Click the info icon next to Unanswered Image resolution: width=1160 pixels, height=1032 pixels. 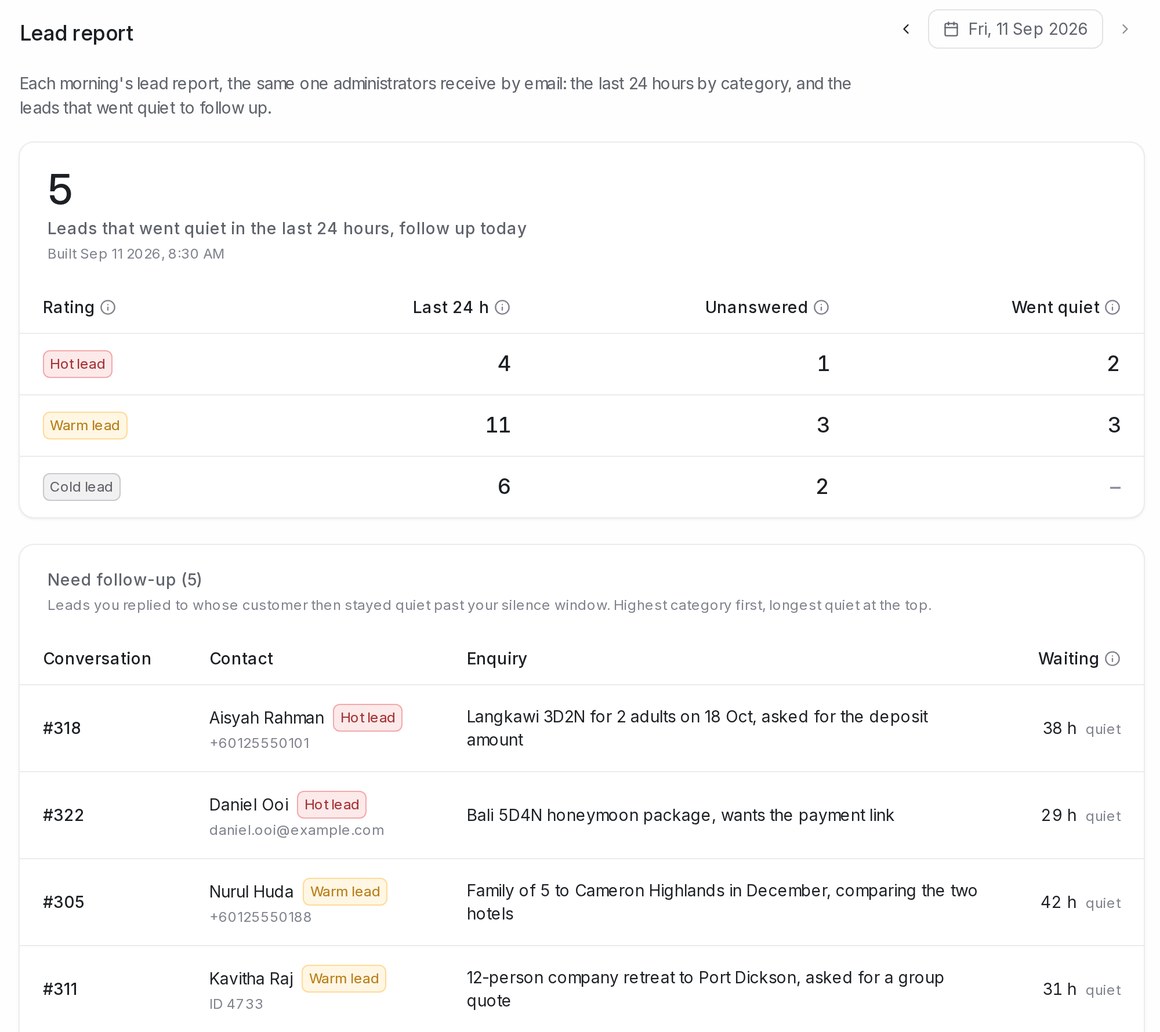pyautogui.click(x=821, y=307)
